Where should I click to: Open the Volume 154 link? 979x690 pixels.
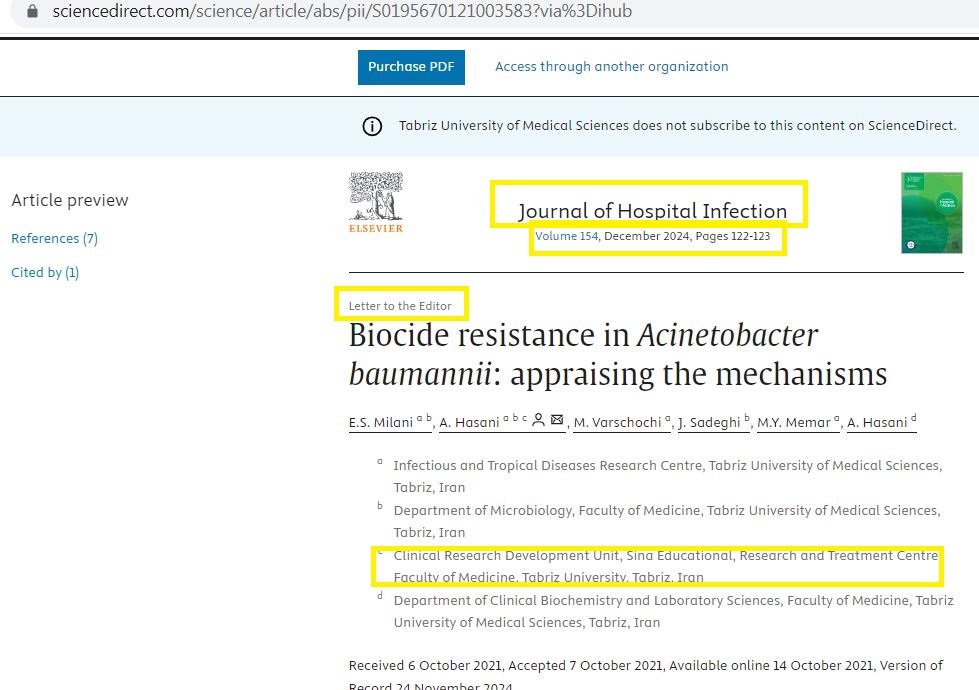click(566, 237)
